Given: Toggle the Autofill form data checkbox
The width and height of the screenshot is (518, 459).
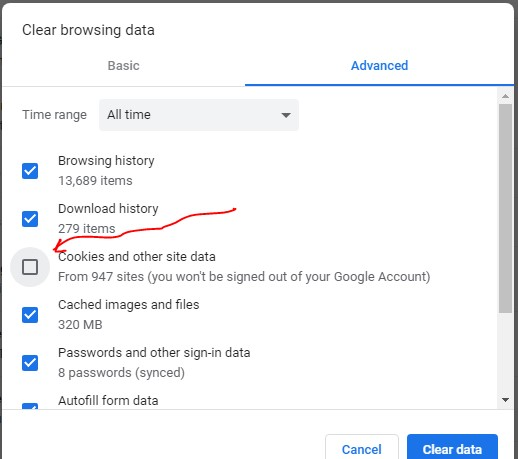Looking at the screenshot, I should (x=30, y=406).
